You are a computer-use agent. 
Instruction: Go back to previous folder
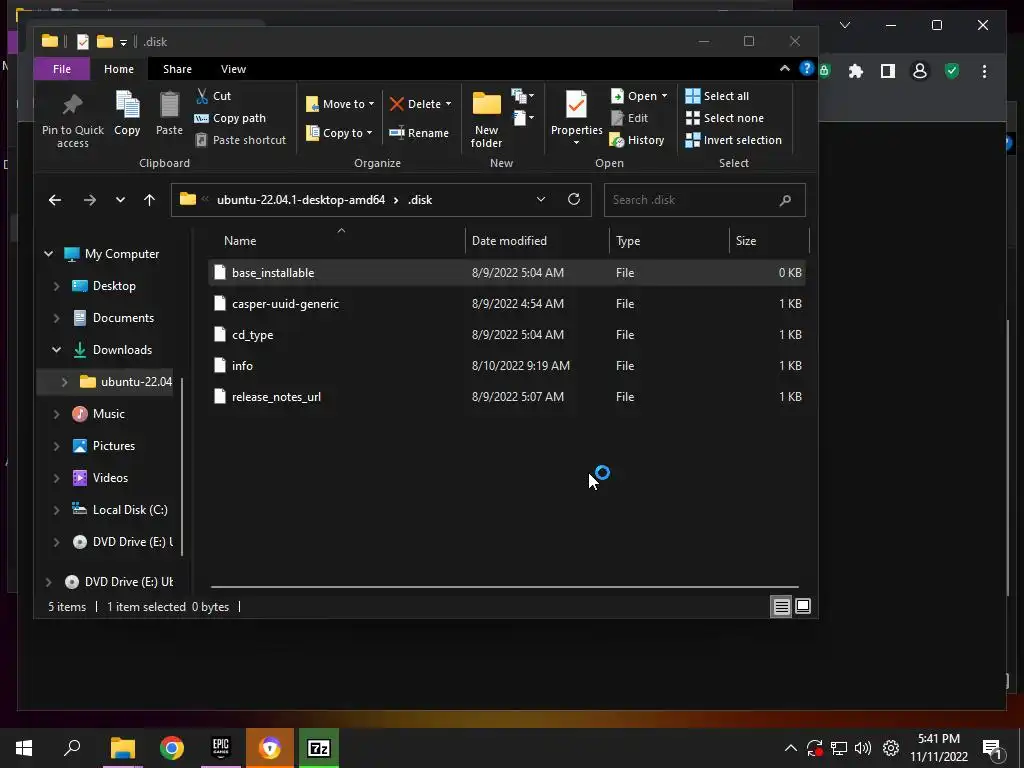55,200
